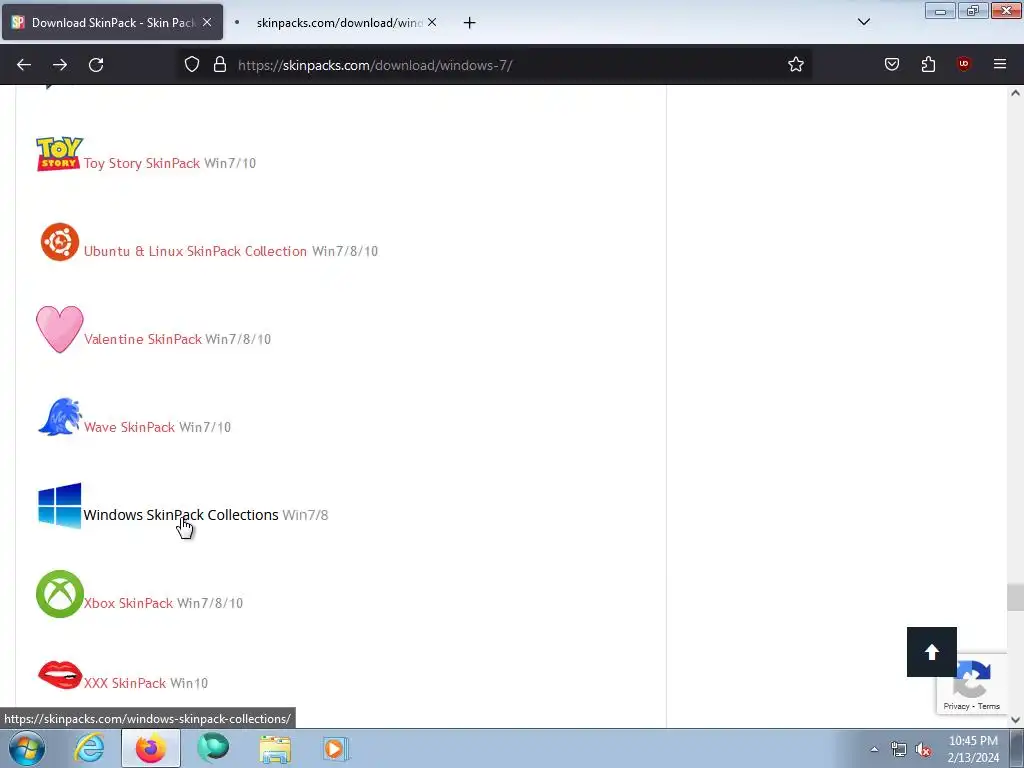Click the scroll-to-top arrow button
Image resolution: width=1024 pixels, height=768 pixels.
tap(932, 652)
